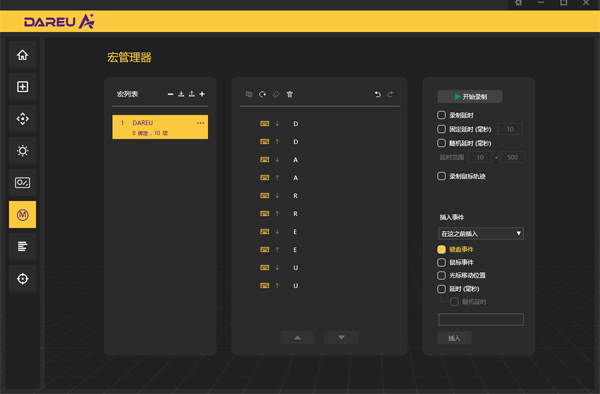
Task: Select the macro manager M sidebar icon
Action: pyautogui.click(x=23, y=215)
